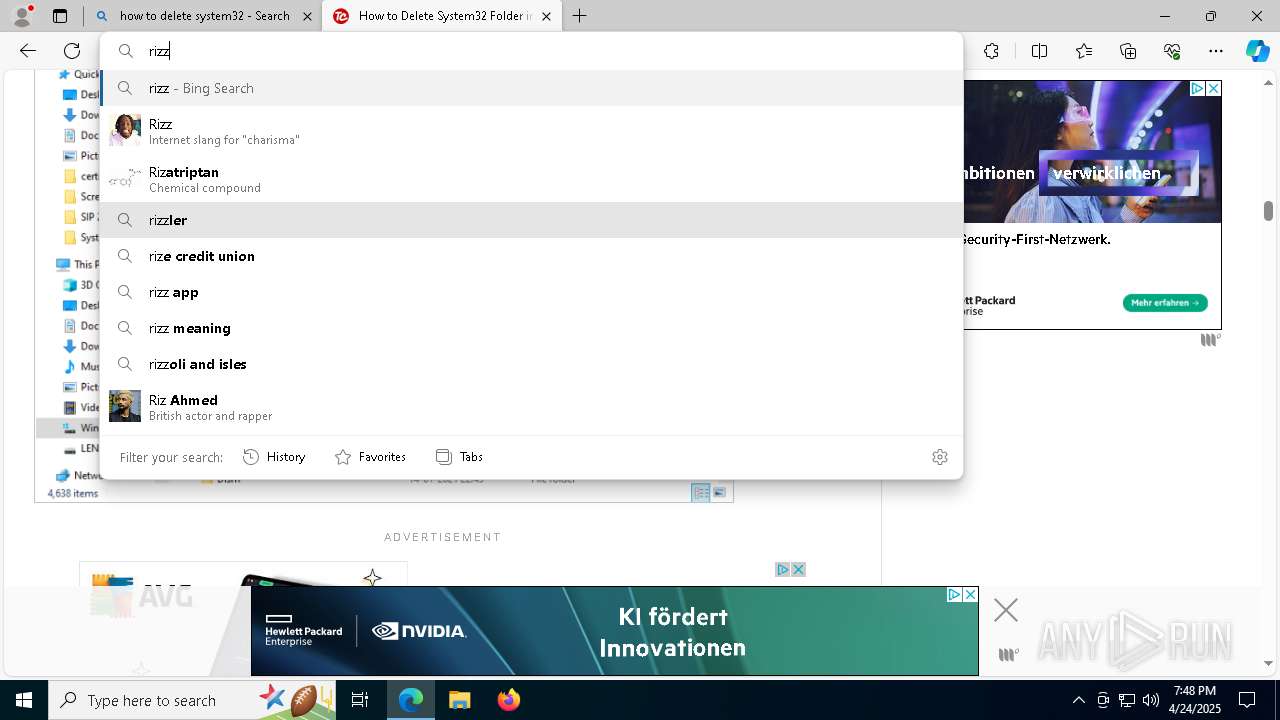Choose the 'rizzoli and isles' suggestion
This screenshot has width=1280, height=720.
pyautogui.click(x=532, y=364)
